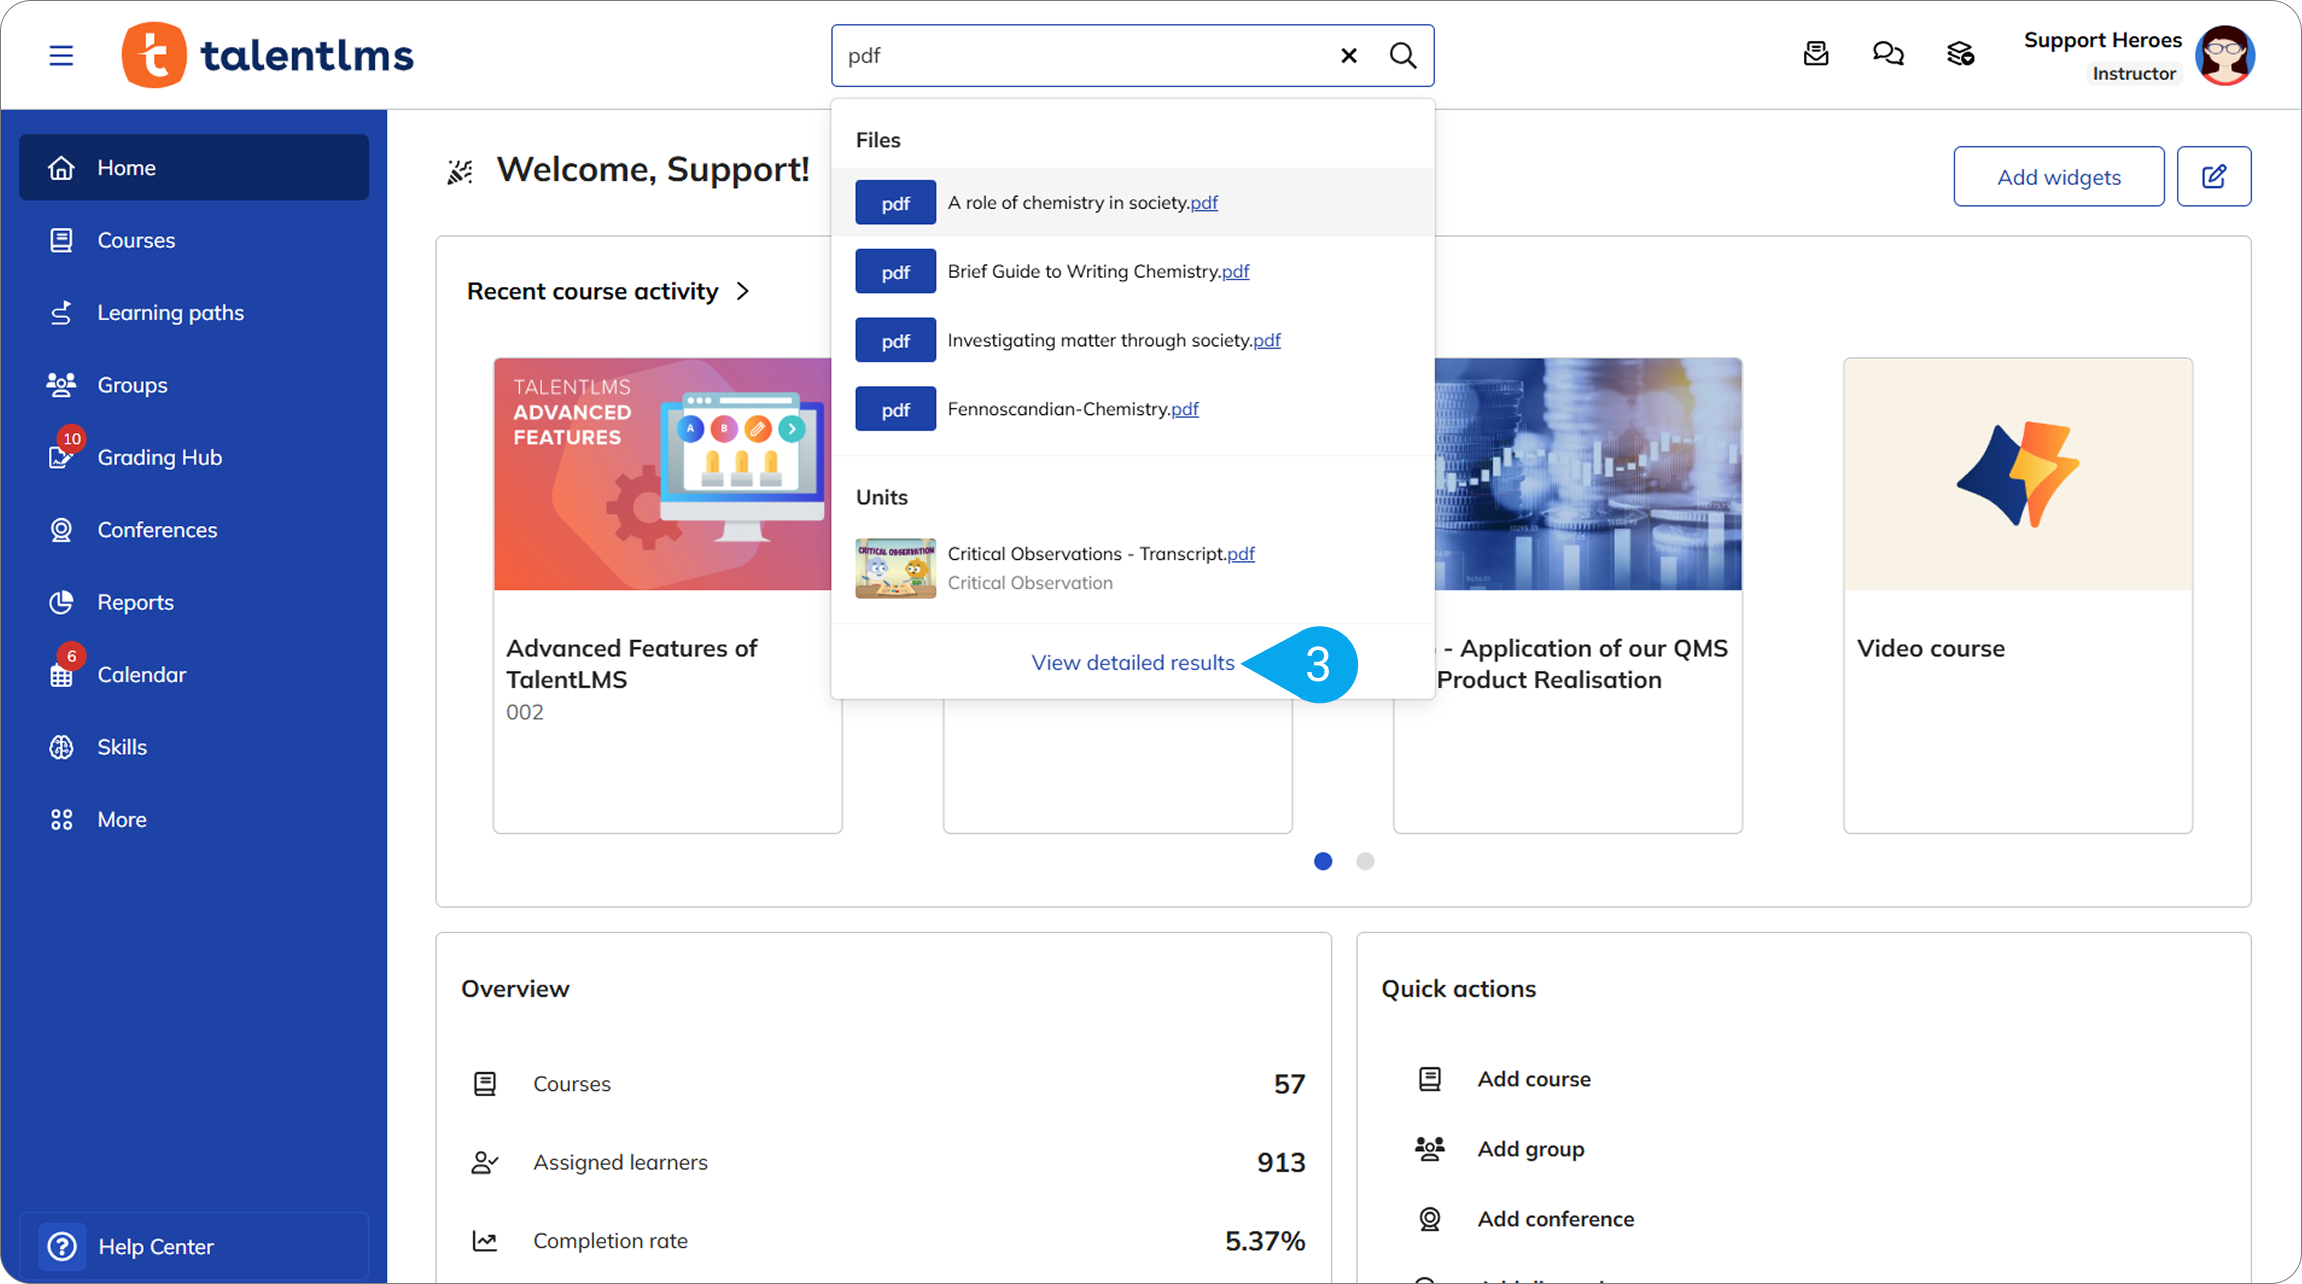Click the Critical Observation unit thumbnail
2302x1284 pixels.
pos(896,568)
